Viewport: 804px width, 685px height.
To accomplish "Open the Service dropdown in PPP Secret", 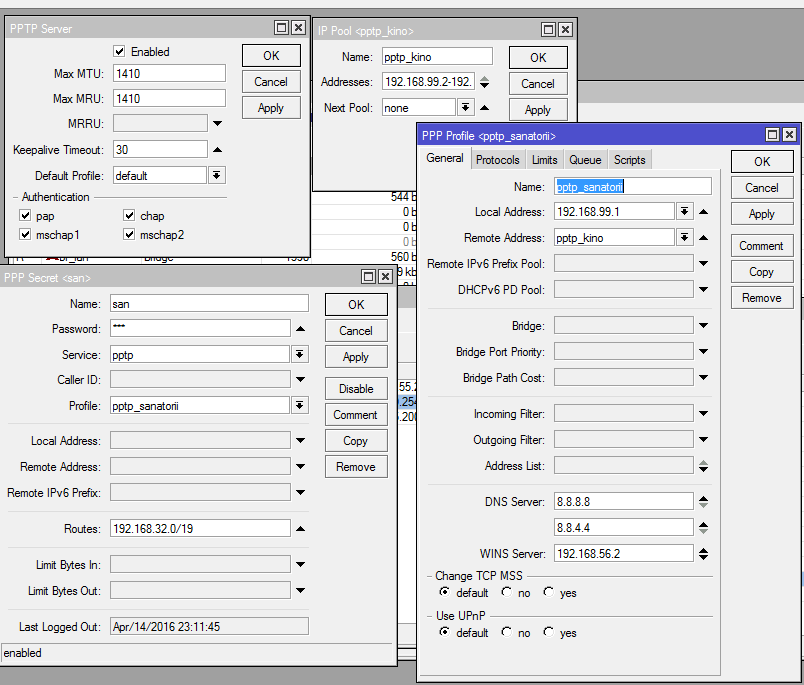I will click(x=299, y=354).
